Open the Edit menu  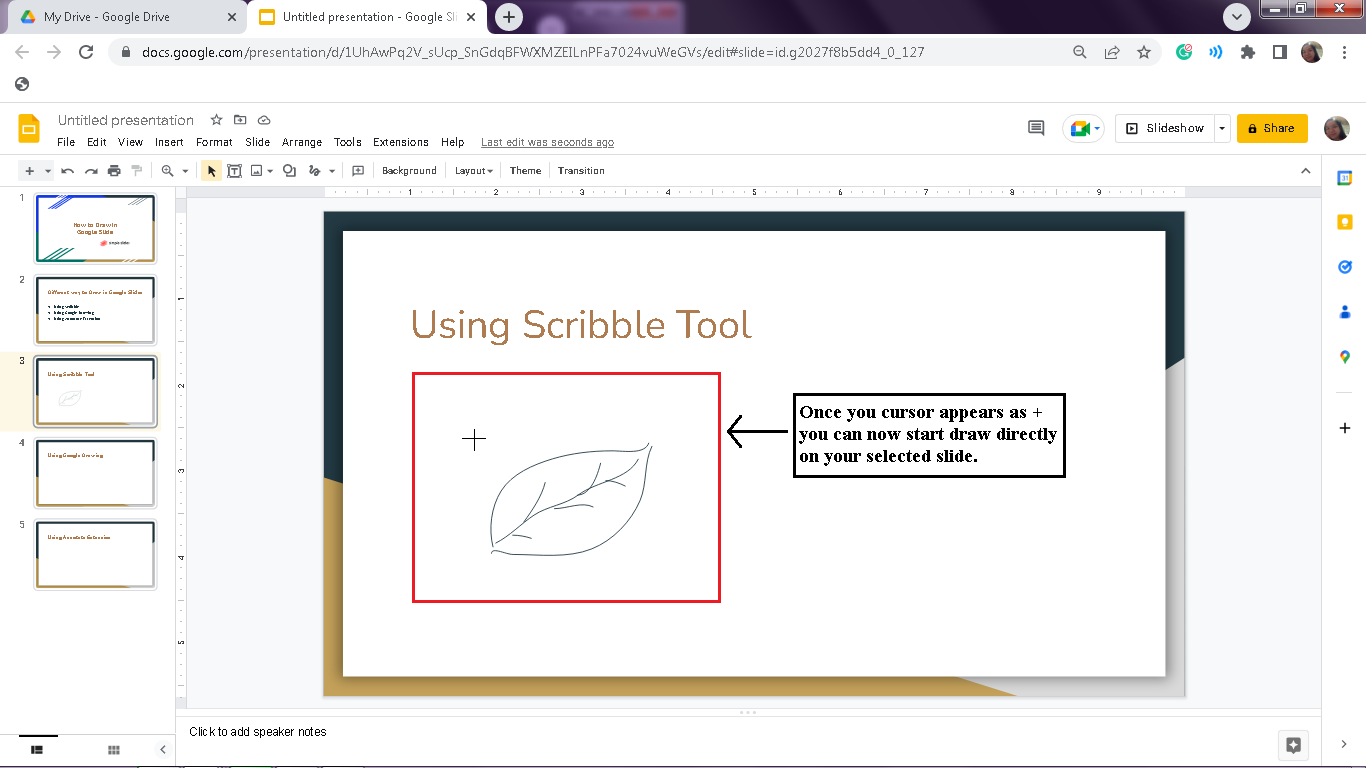click(x=96, y=142)
